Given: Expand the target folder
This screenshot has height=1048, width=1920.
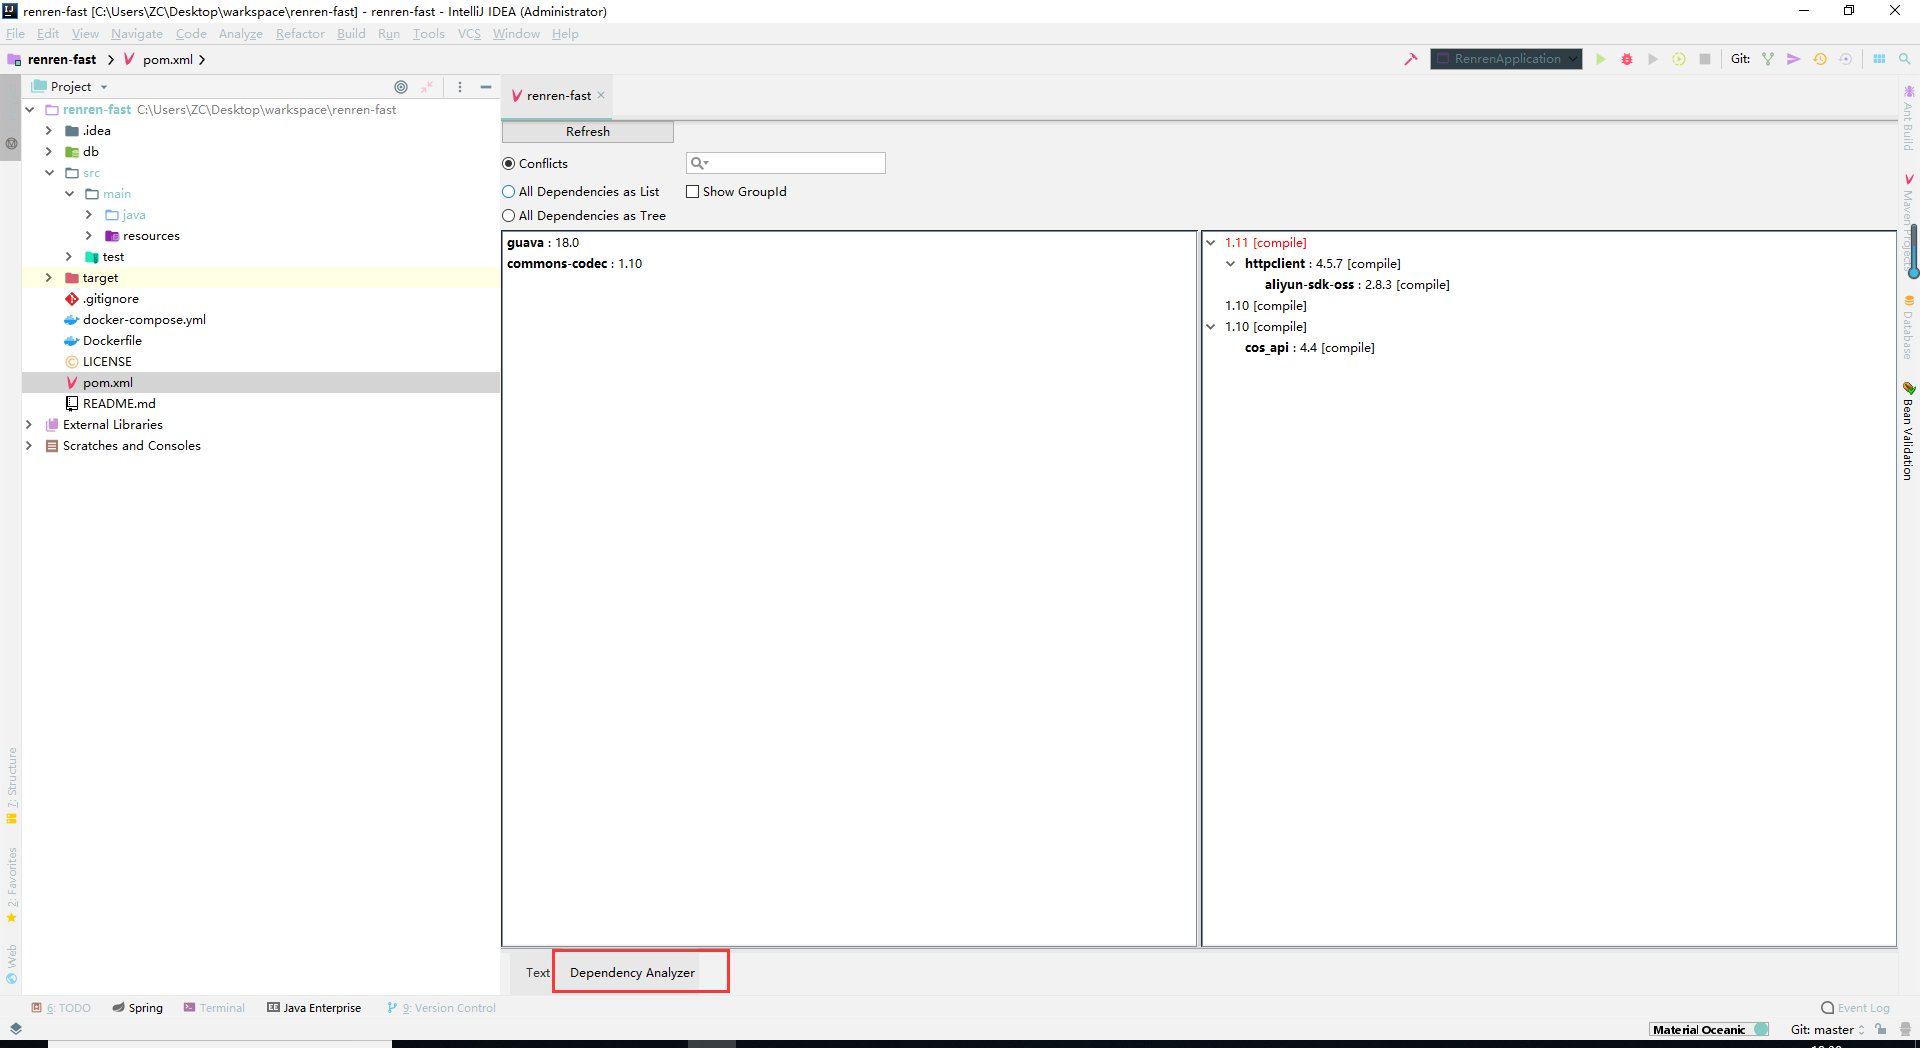Looking at the screenshot, I should coord(49,278).
